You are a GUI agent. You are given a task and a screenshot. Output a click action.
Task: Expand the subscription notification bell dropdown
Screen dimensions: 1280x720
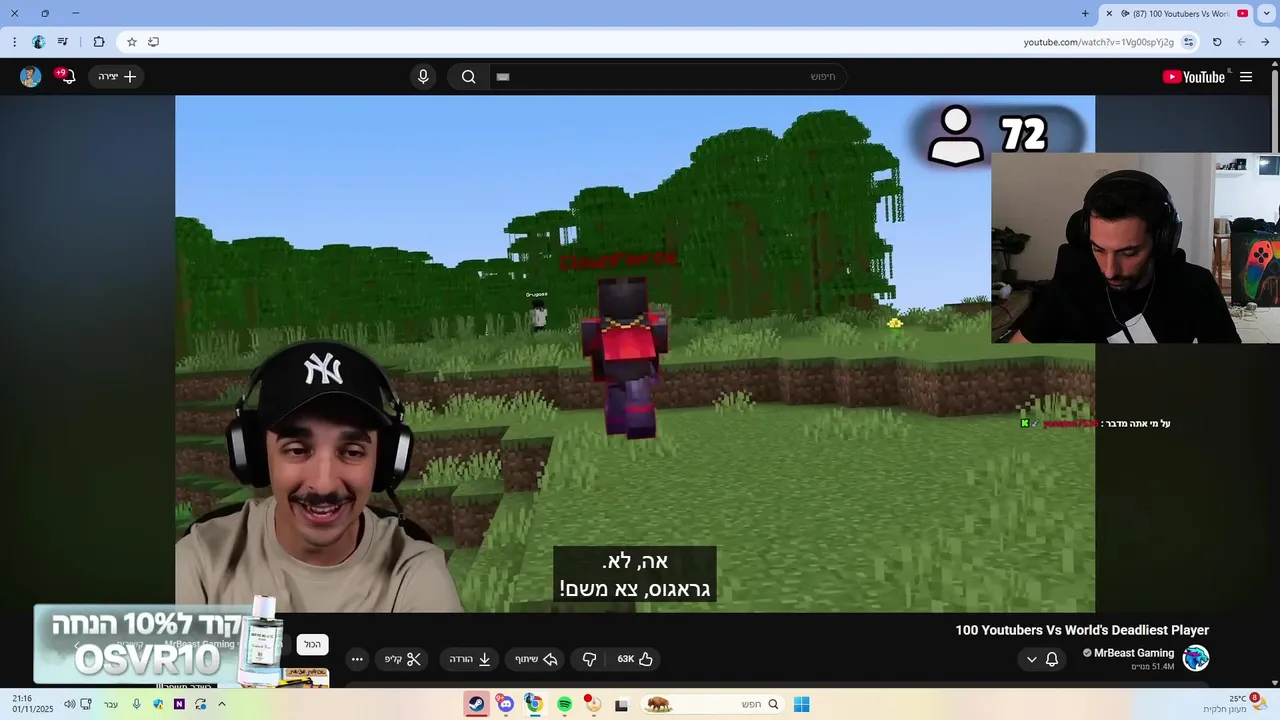[1042, 659]
